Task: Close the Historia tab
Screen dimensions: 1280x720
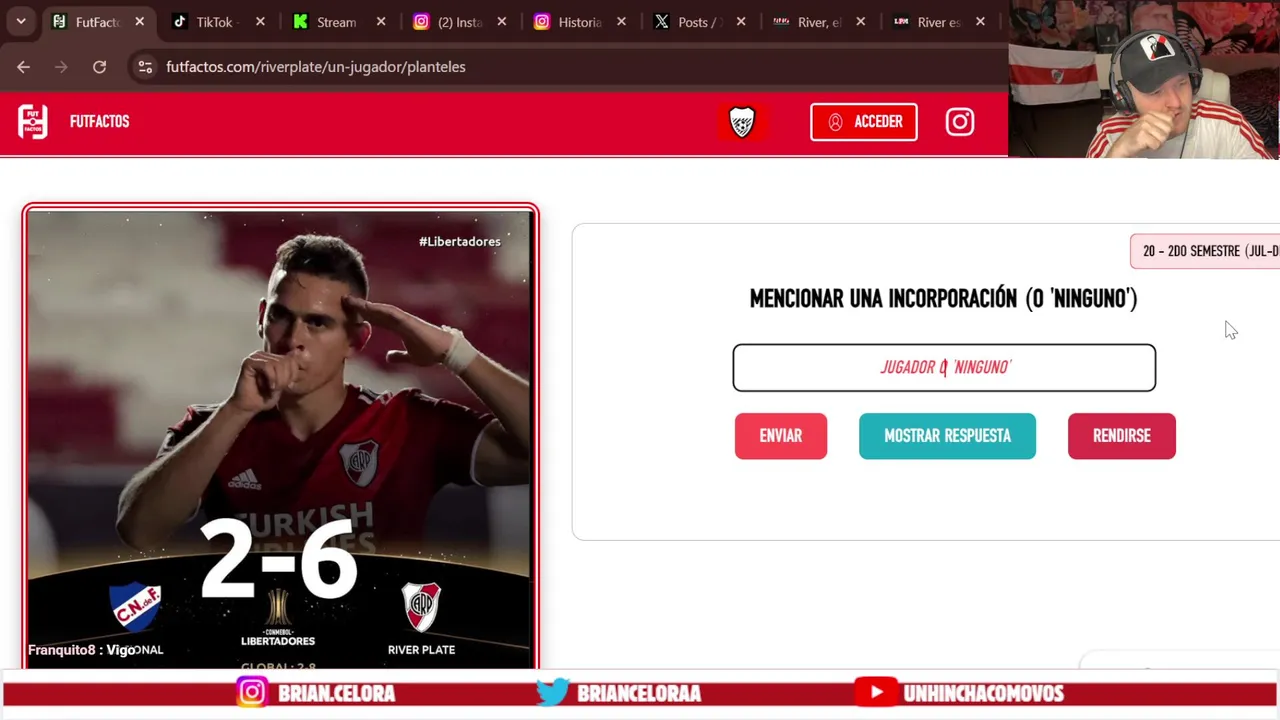Action: coord(621,22)
